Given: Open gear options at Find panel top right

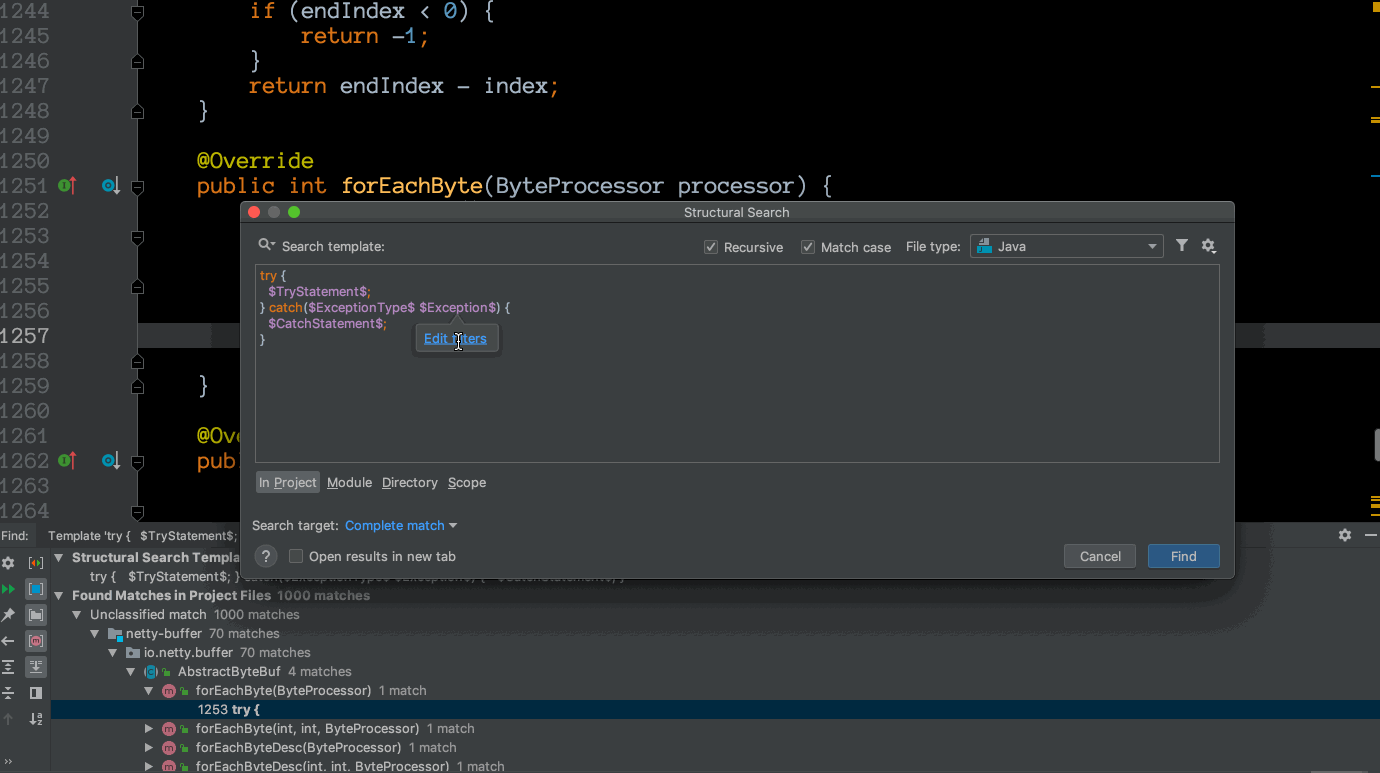Looking at the screenshot, I should 1345,535.
